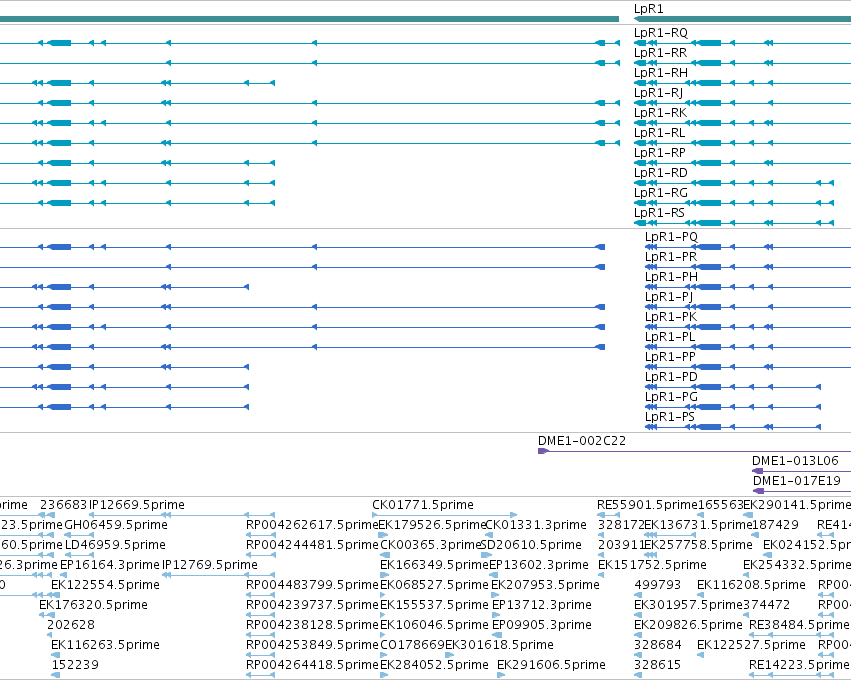This screenshot has width=851, height=680.
Task: Click the LpR1-RJ transcript label
Action: point(658,93)
